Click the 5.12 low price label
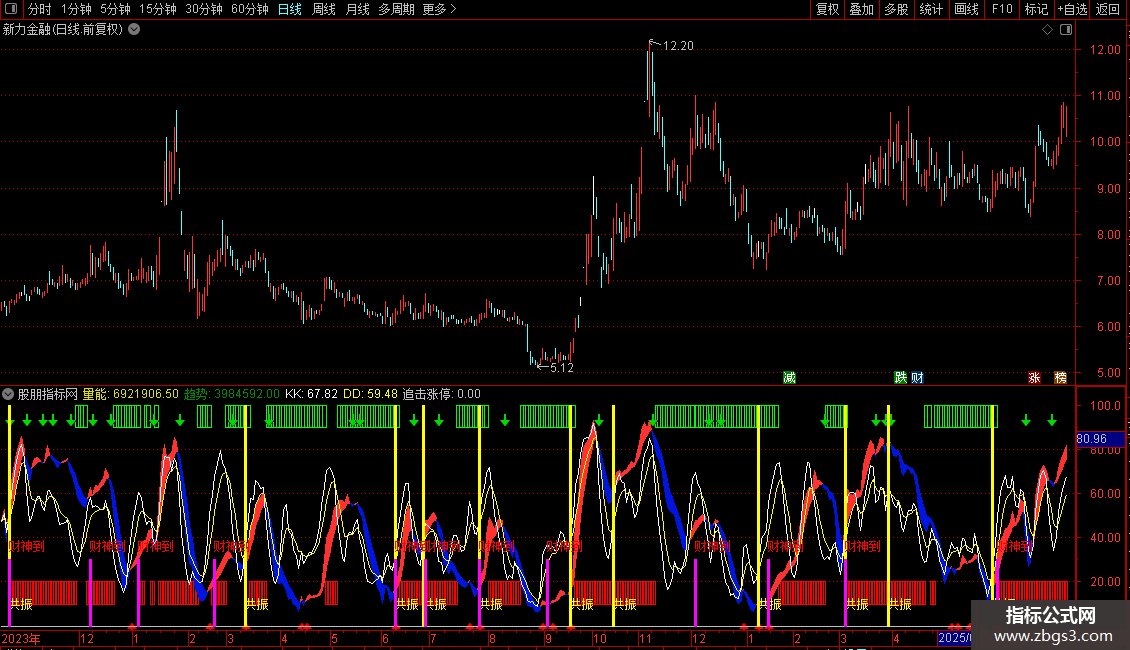 click(x=562, y=368)
